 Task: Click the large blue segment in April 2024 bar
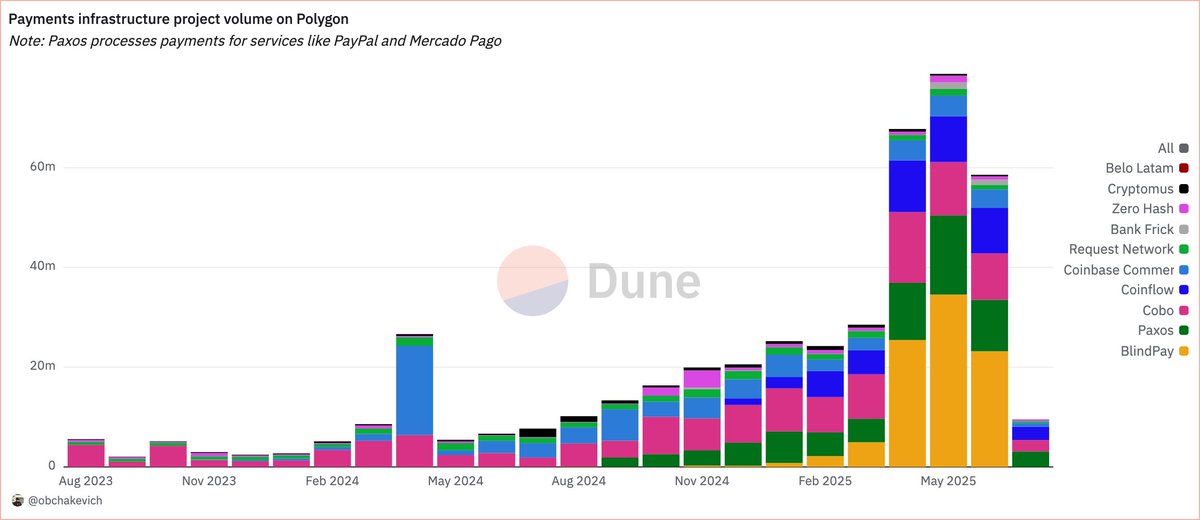coord(414,390)
